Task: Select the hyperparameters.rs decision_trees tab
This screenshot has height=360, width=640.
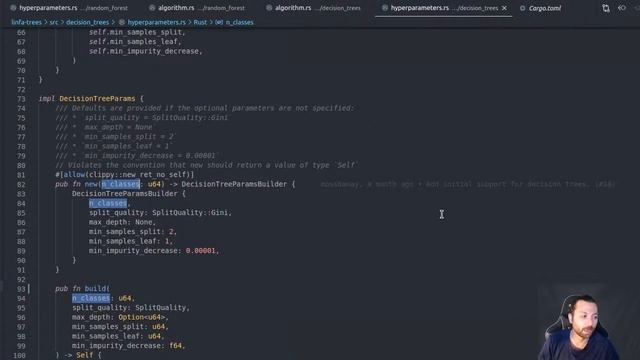Action: [x=444, y=8]
